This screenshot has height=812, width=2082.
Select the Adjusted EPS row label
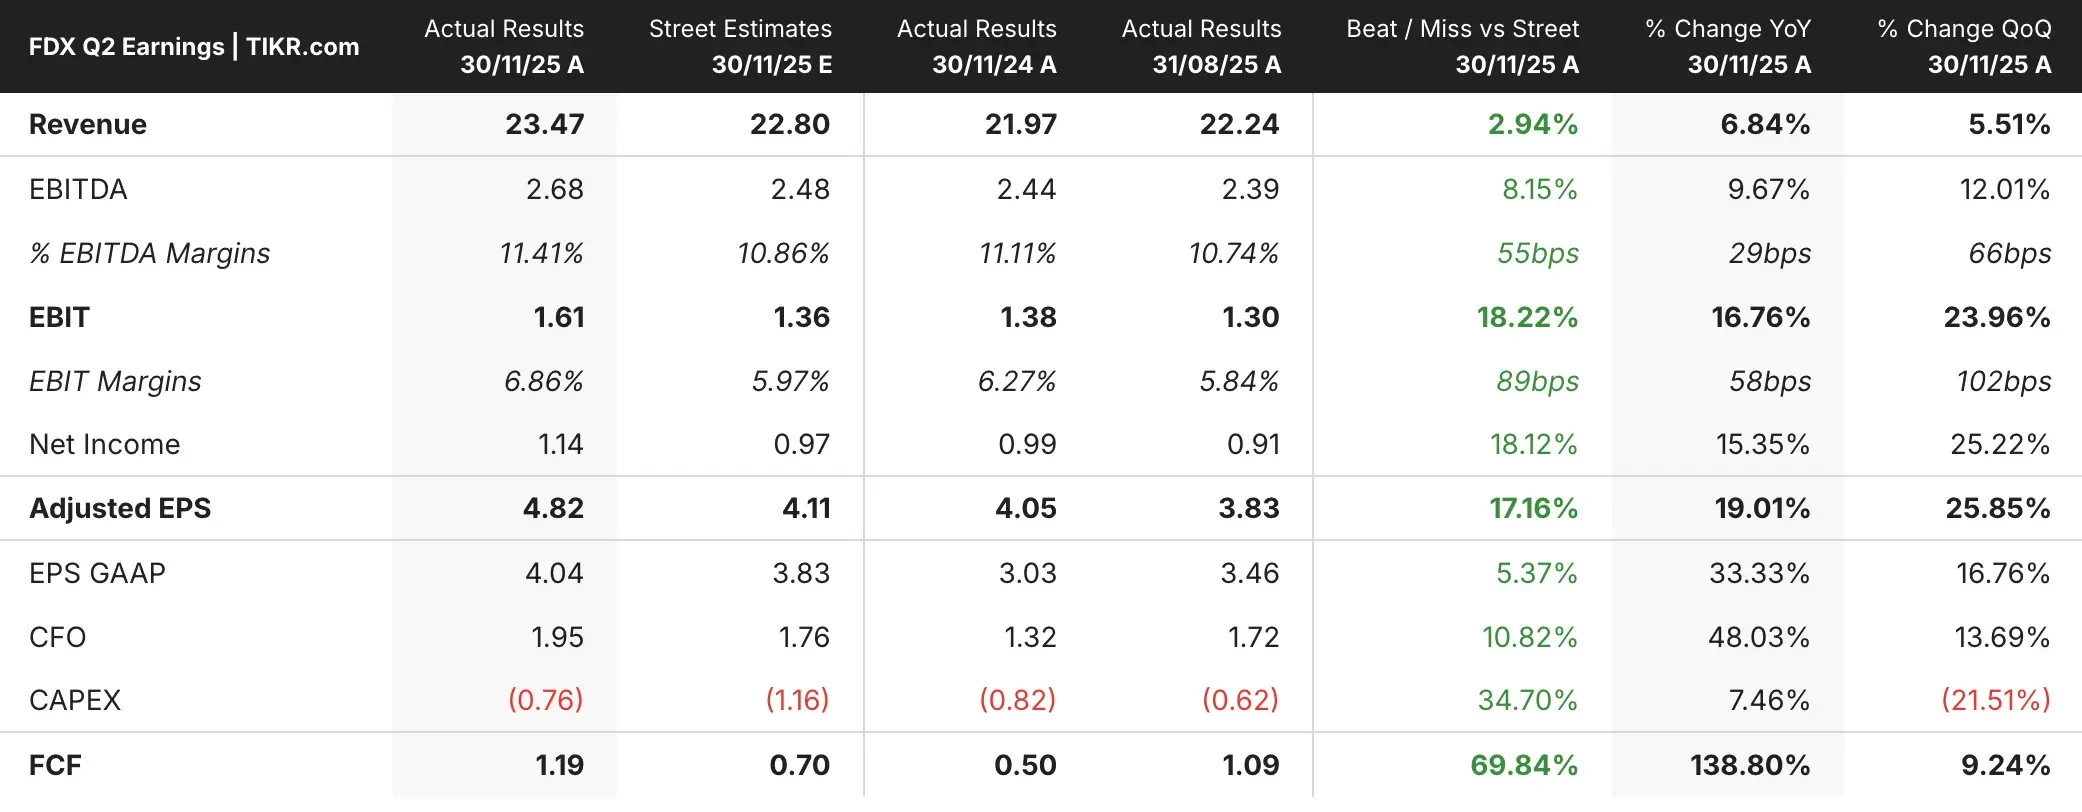pyautogui.click(x=120, y=508)
